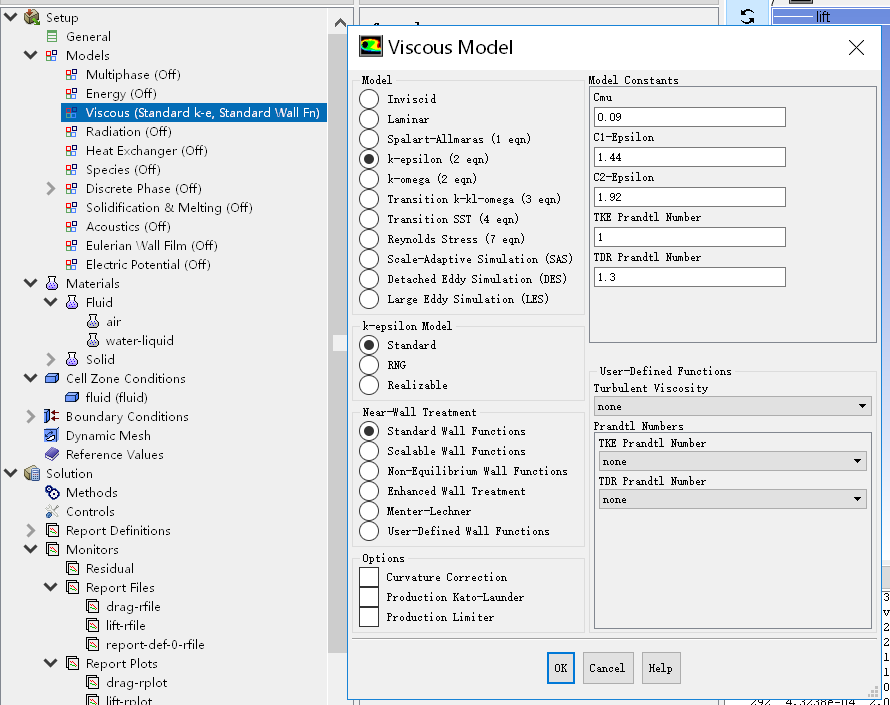Click the TDR Prandtl Number constant field

pyautogui.click(x=690, y=277)
